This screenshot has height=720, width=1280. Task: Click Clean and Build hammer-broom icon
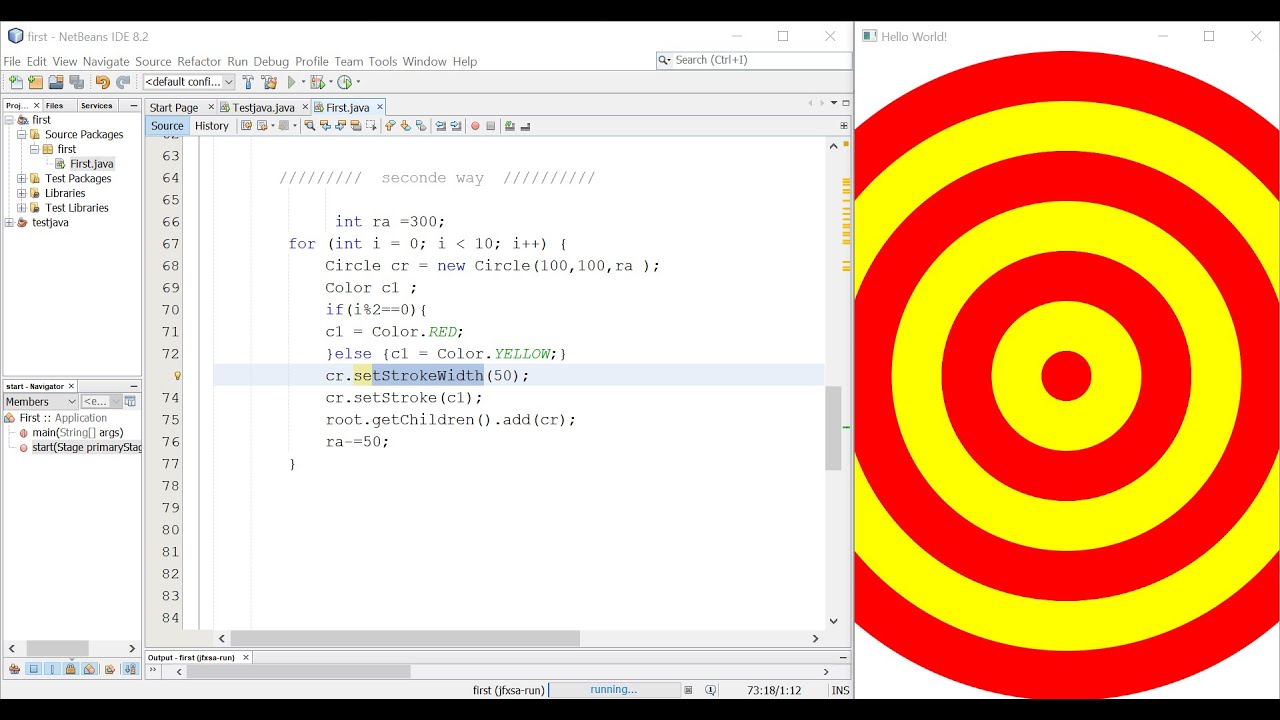coord(269,82)
